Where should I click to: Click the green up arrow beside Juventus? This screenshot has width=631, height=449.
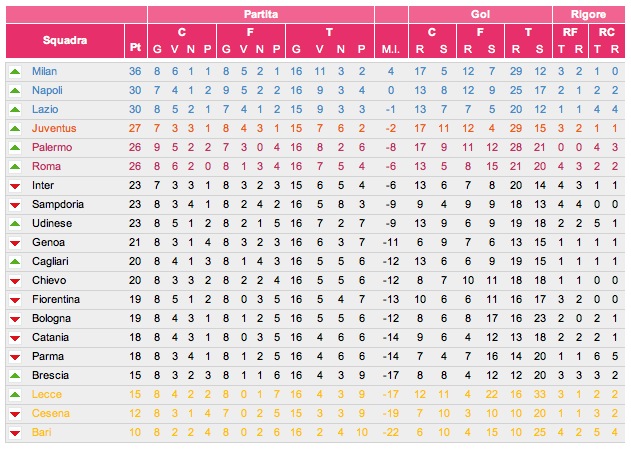click(14, 129)
